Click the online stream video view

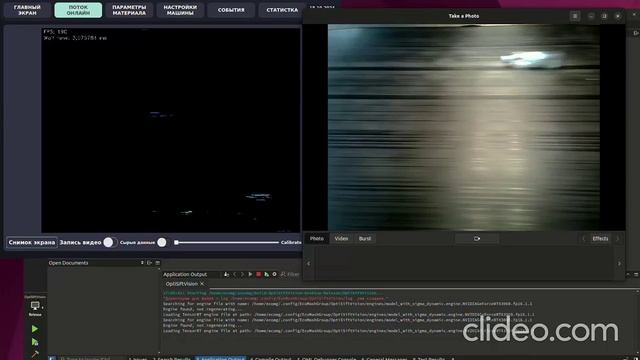tap(170, 130)
